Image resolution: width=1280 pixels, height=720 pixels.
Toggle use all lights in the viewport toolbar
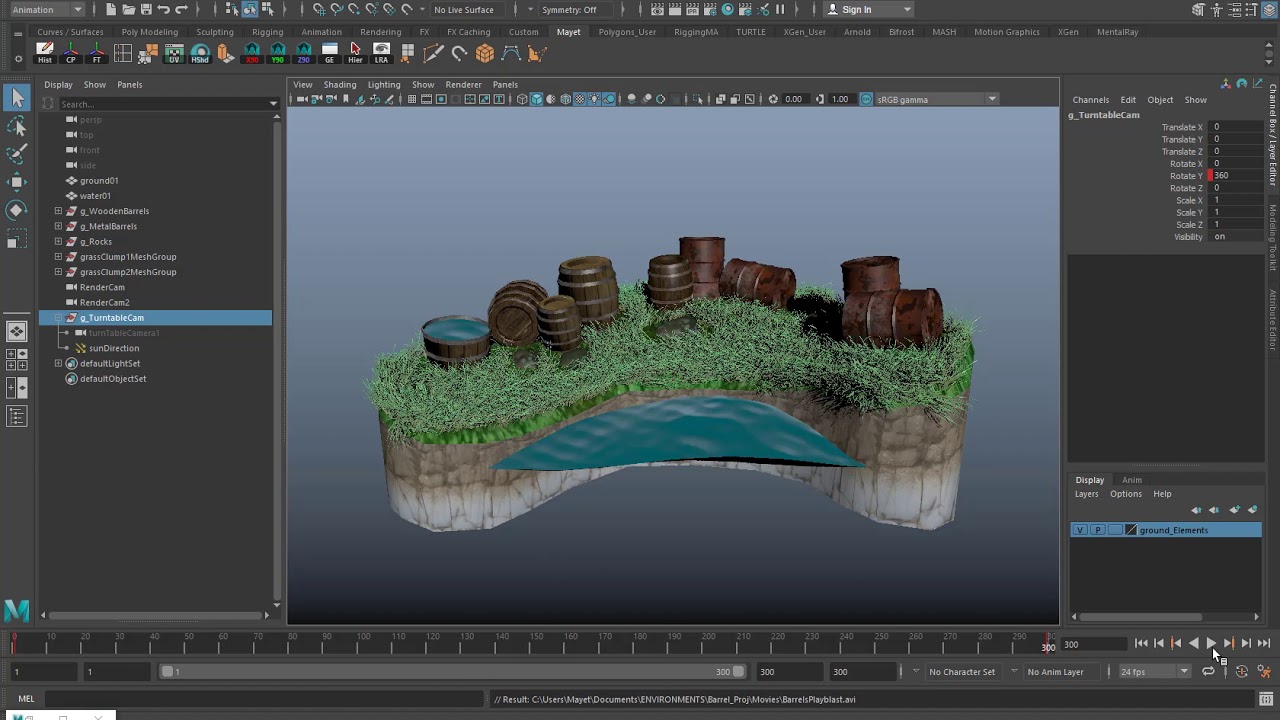point(594,99)
